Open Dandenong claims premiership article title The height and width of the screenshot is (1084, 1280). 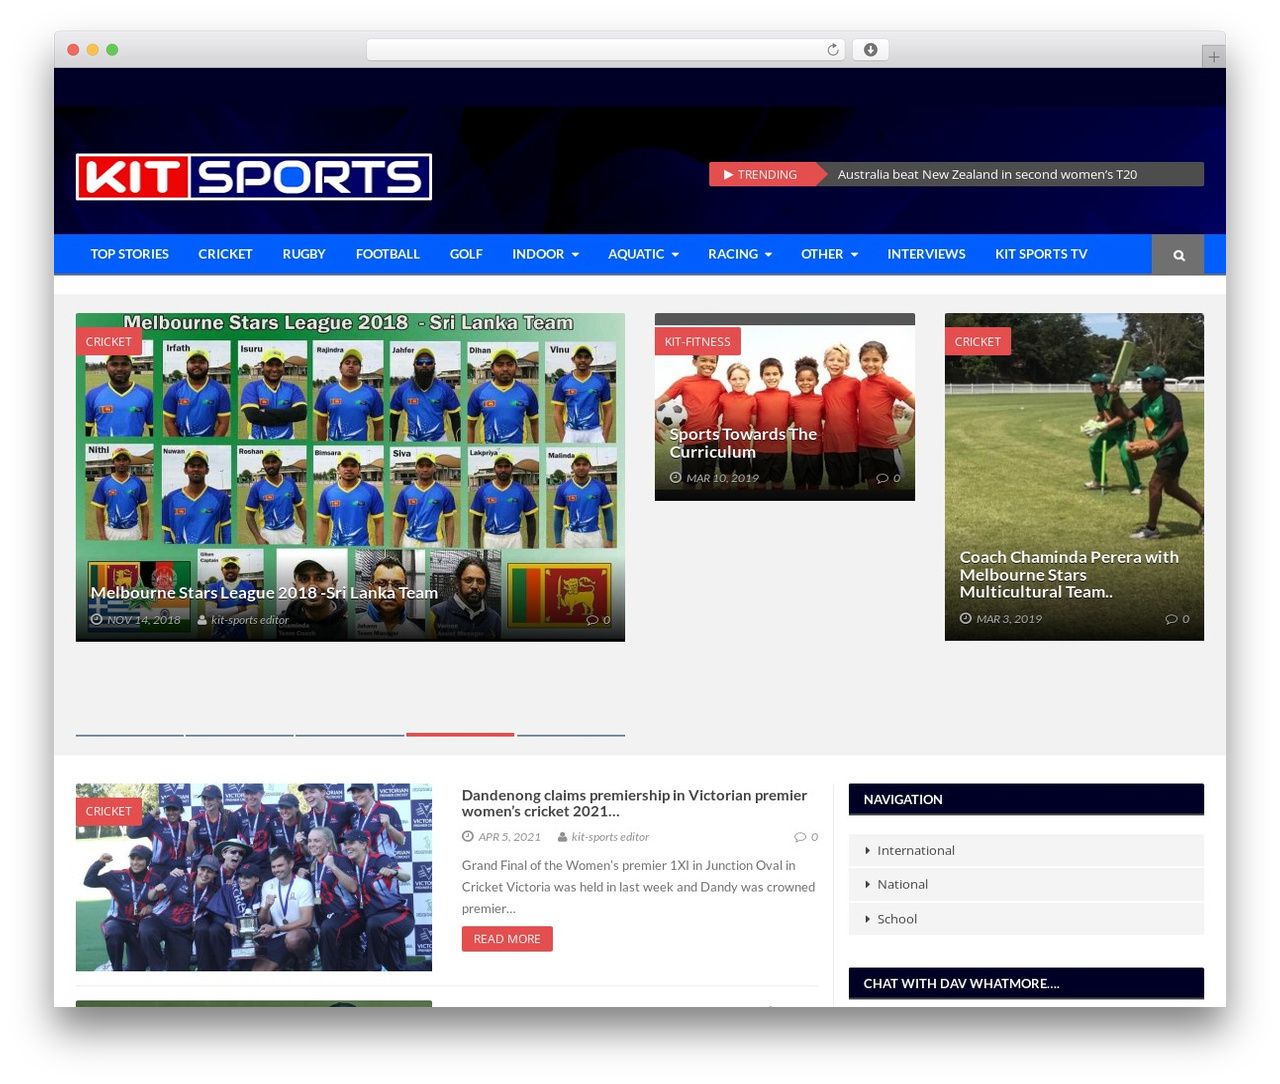(634, 803)
